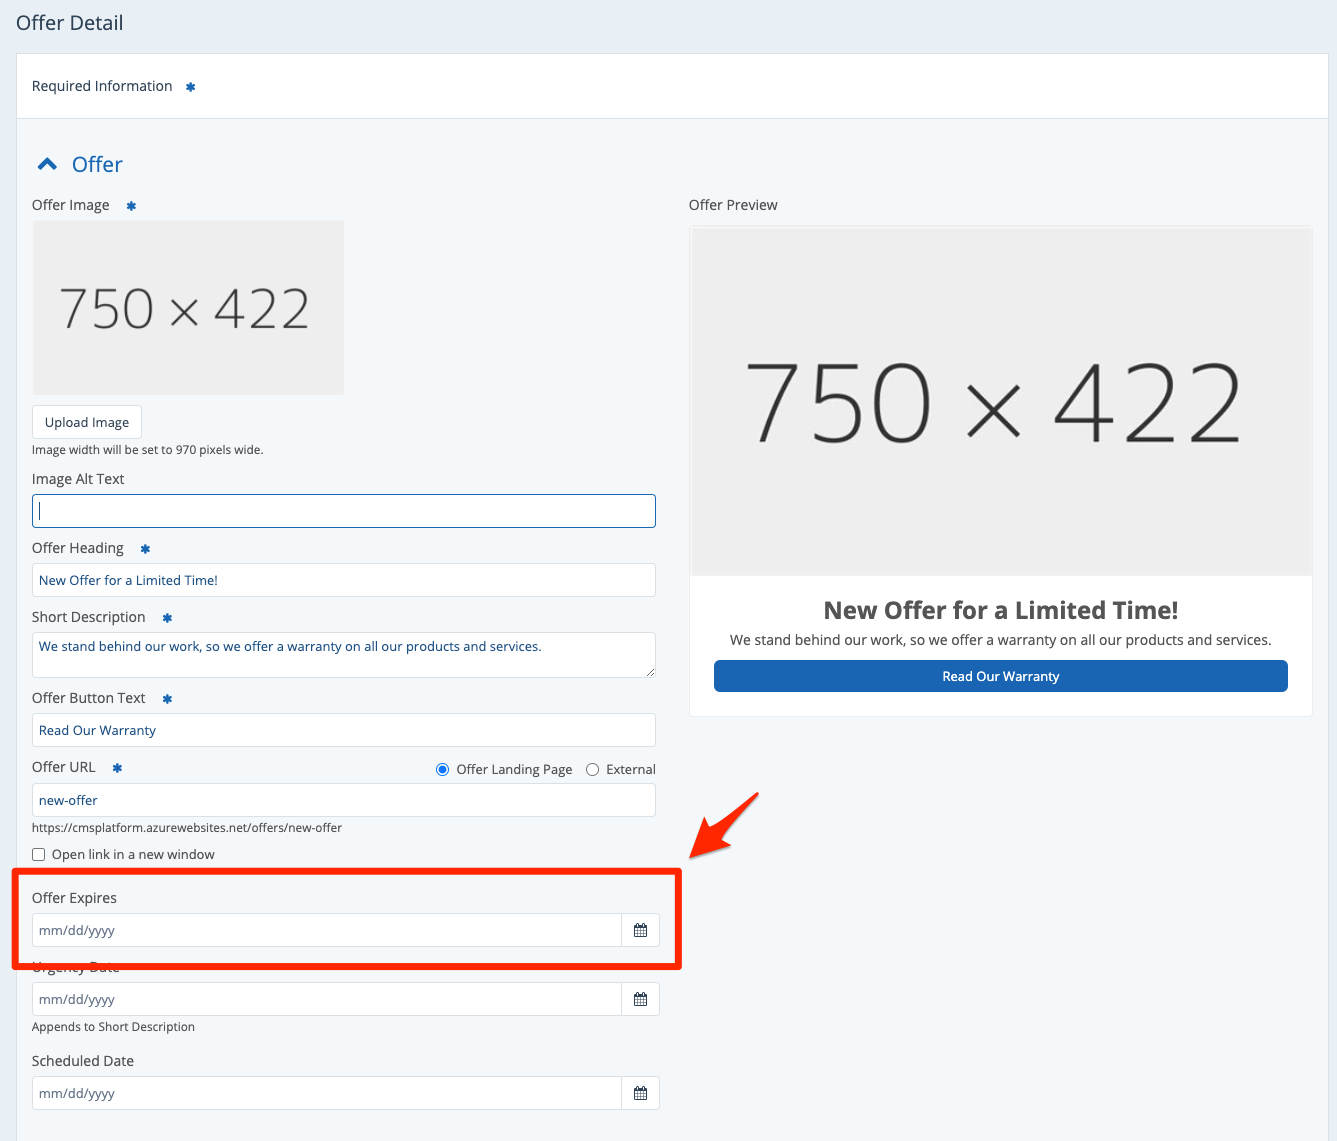1337x1141 pixels.
Task: Select the Offer Landing Page radio option
Action: point(442,769)
